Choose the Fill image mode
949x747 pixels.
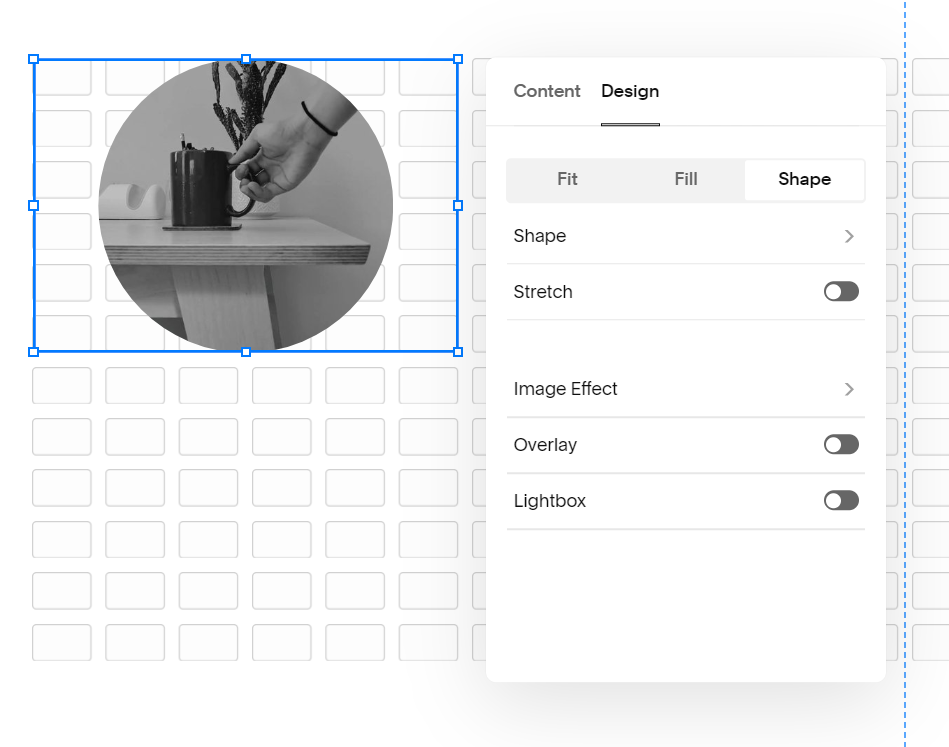(x=686, y=179)
